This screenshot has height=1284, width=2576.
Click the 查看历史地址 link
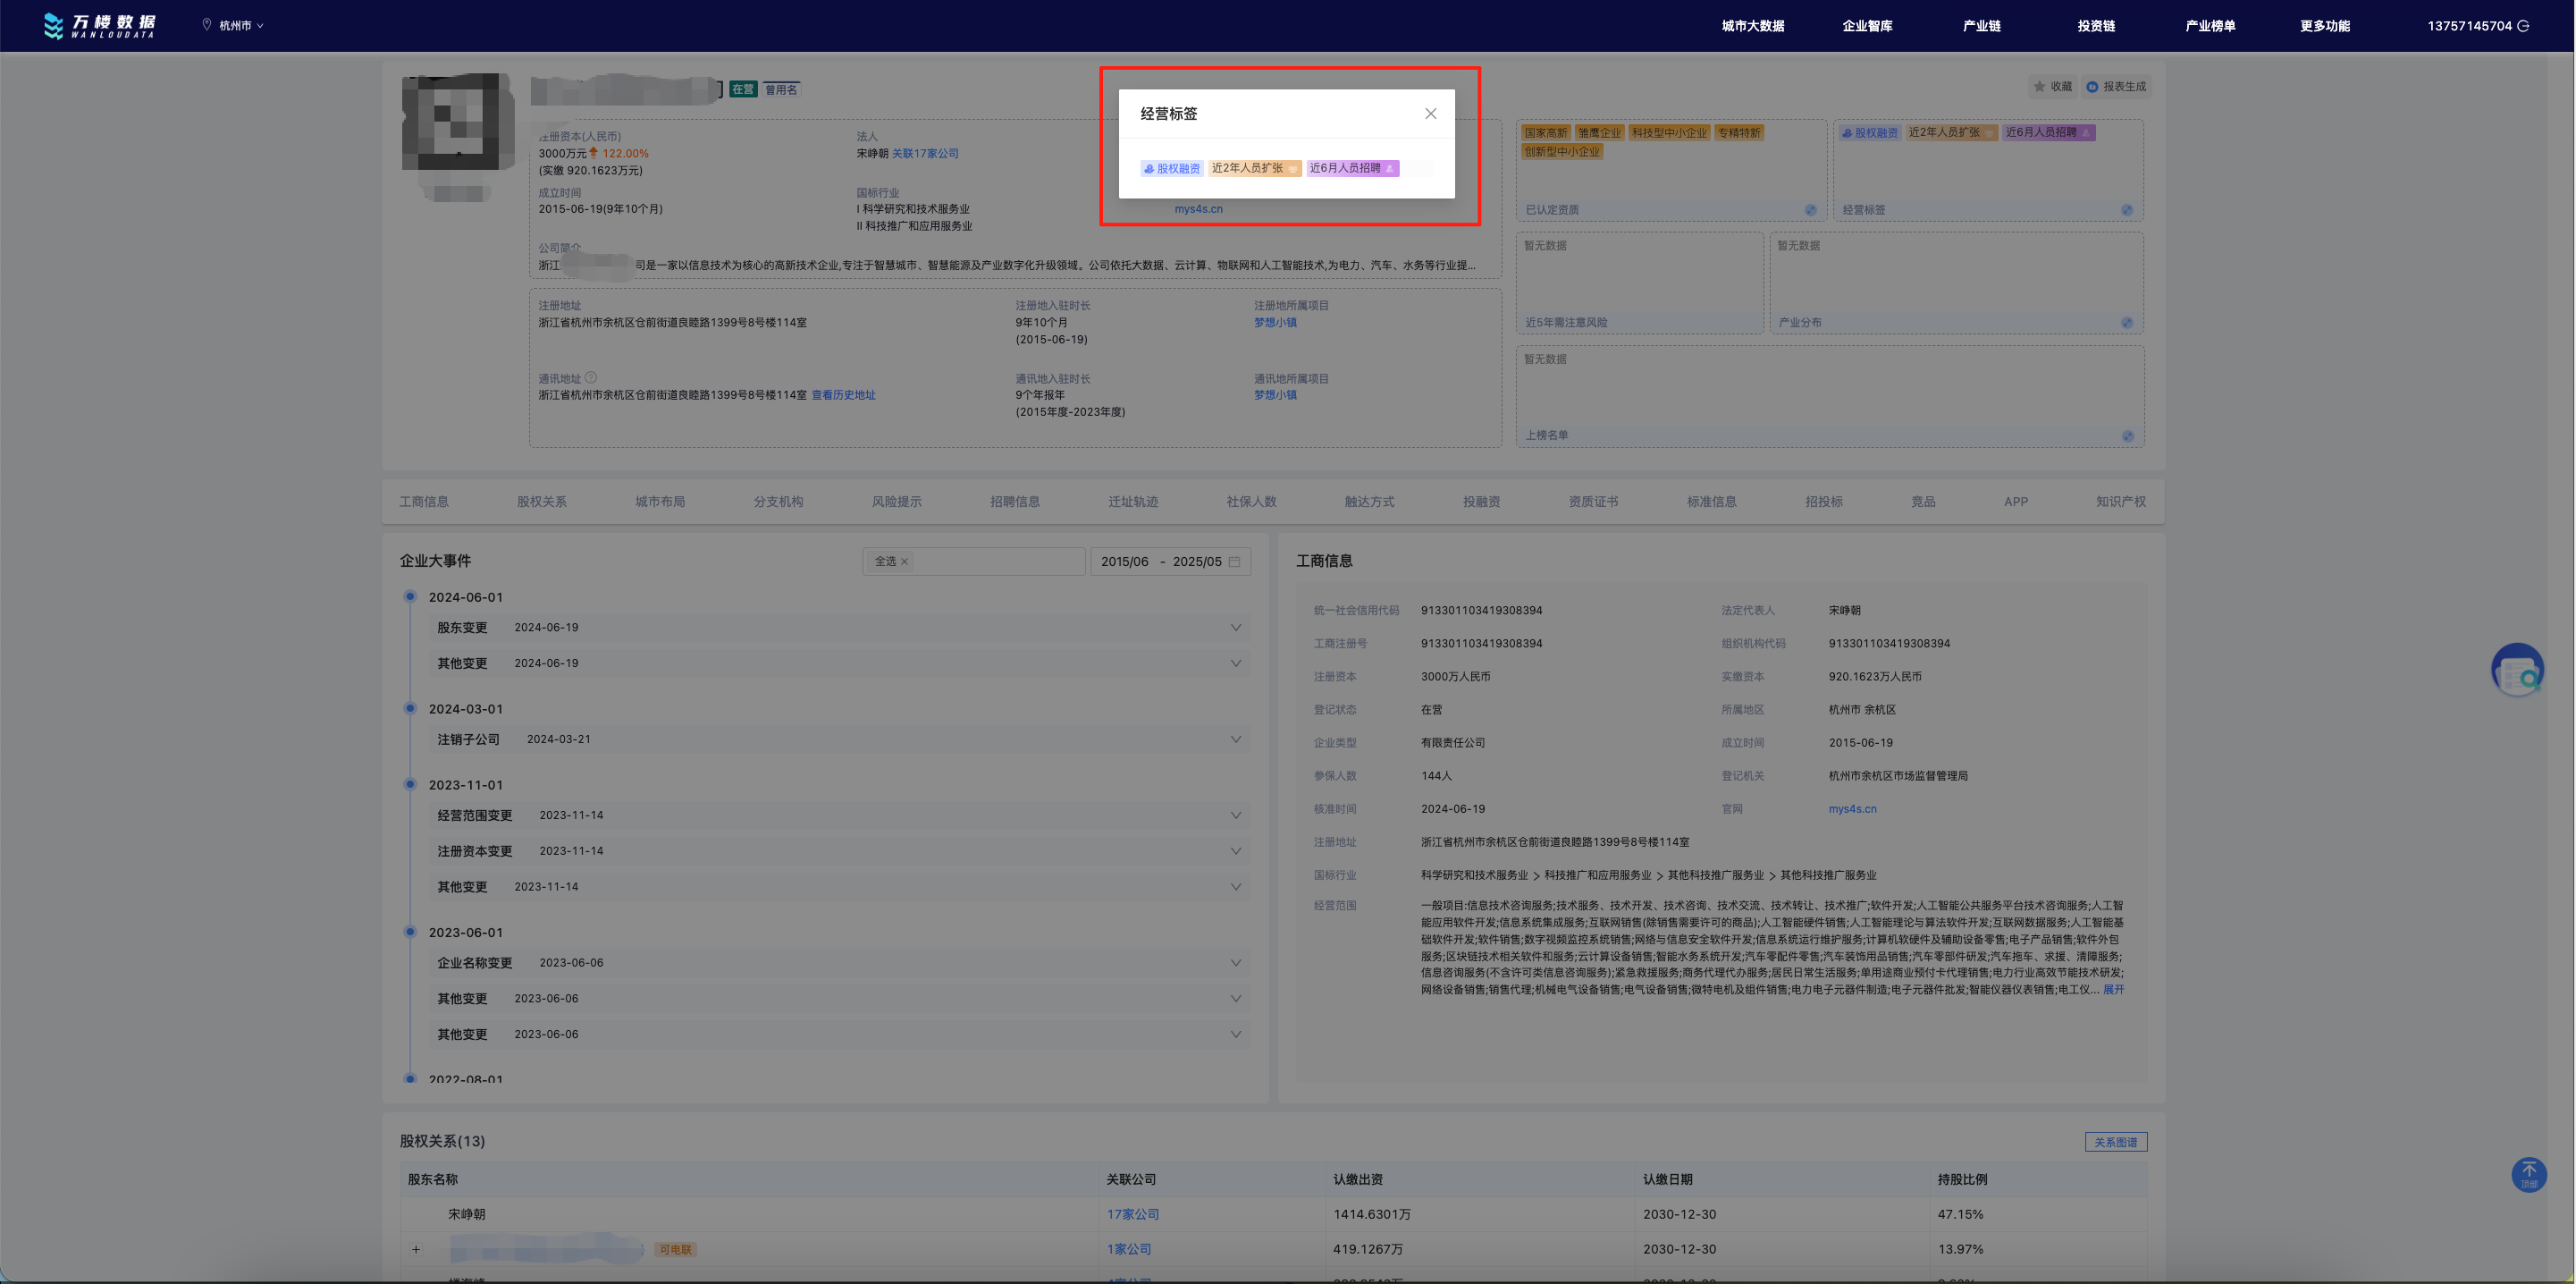(x=843, y=395)
